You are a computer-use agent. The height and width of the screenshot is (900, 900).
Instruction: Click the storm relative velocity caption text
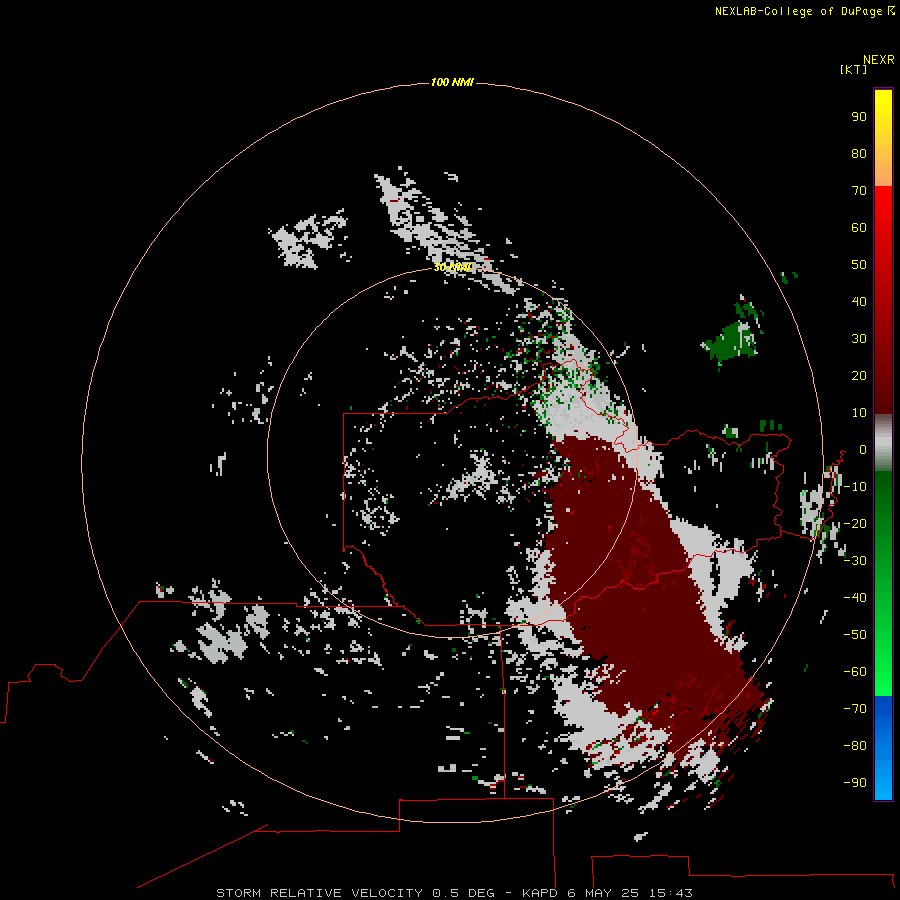tap(454, 893)
